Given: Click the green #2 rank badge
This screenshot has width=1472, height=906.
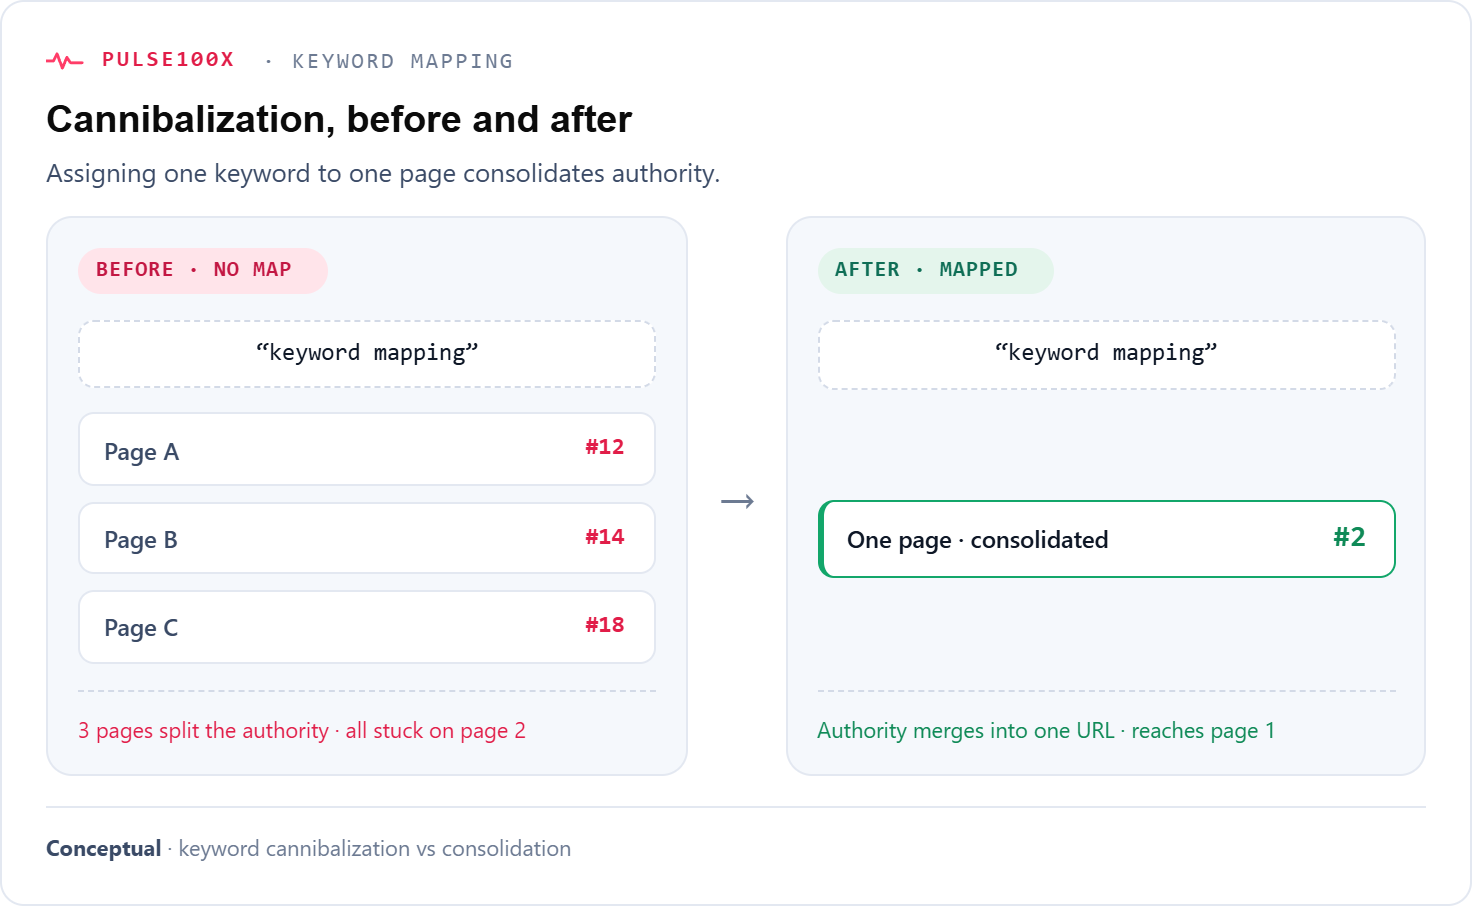Looking at the screenshot, I should (x=1349, y=537).
